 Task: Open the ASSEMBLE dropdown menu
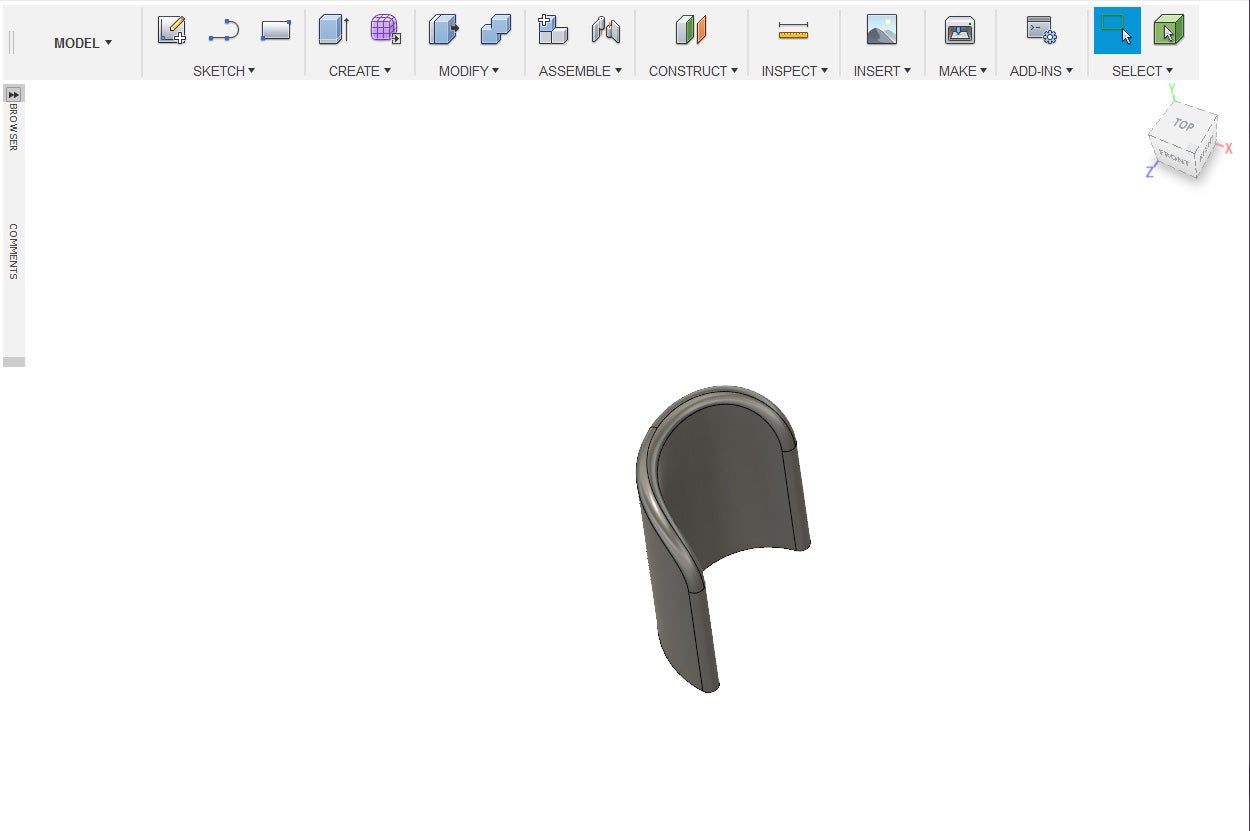(x=580, y=71)
